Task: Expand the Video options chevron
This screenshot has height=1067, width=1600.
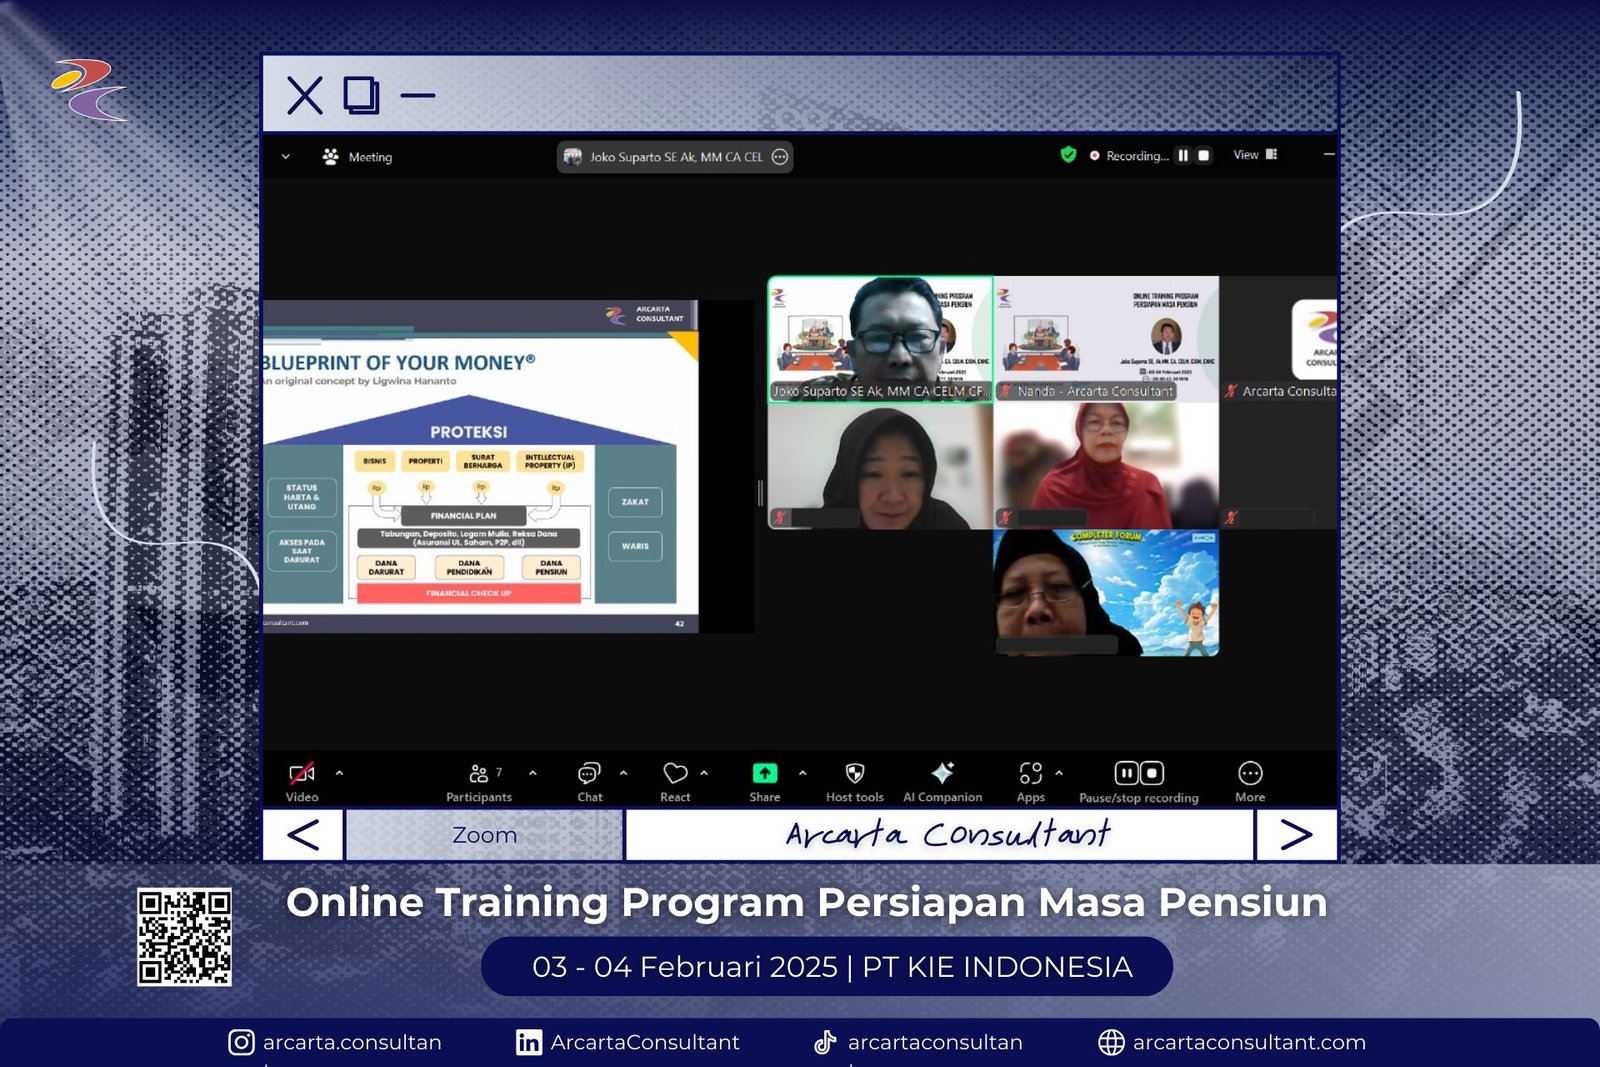Action: point(341,772)
